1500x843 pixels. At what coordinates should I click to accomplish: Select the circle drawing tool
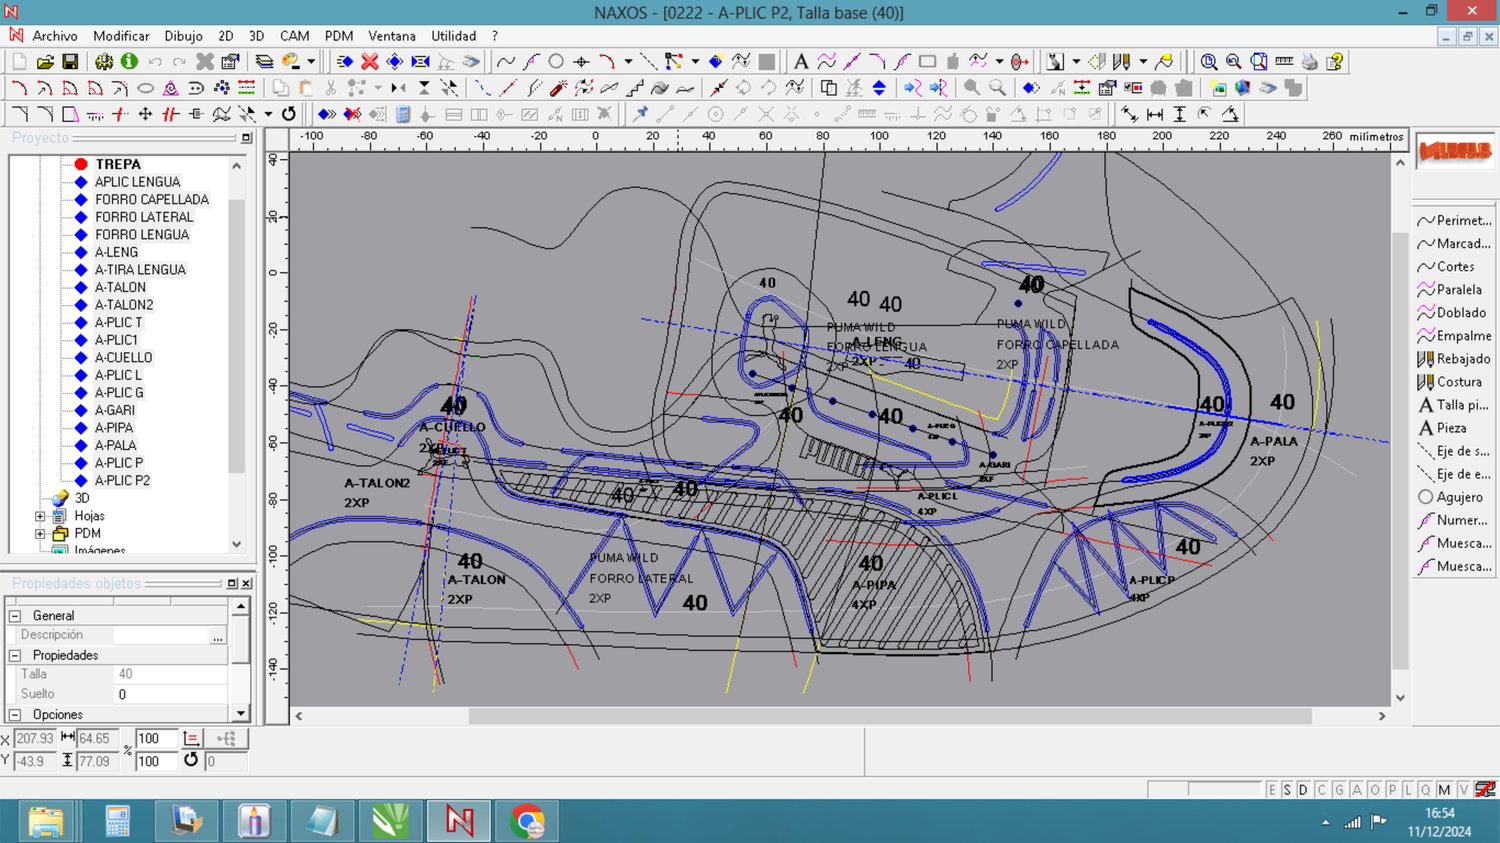point(556,62)
